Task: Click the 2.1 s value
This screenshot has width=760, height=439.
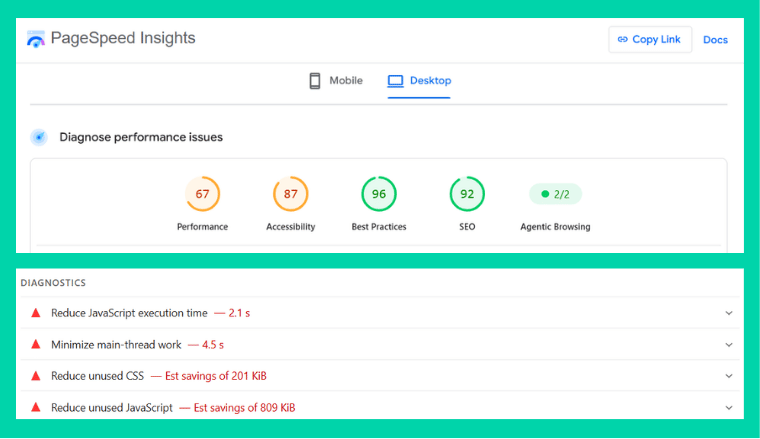Action: click(x=239, y=313)
